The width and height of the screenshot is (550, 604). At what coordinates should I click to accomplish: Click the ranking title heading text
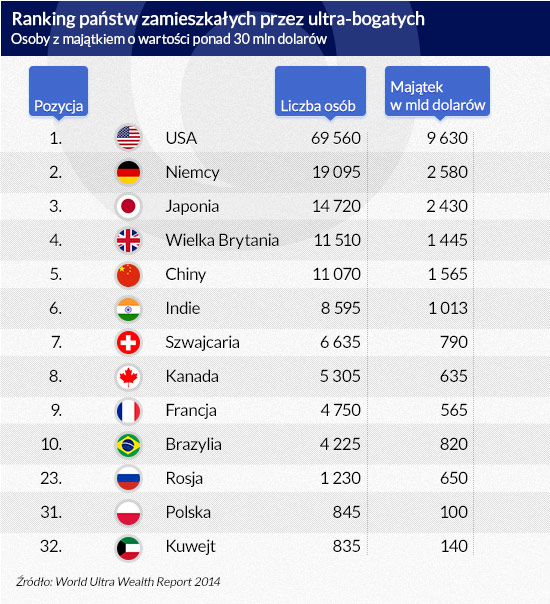tap(218, 18)
